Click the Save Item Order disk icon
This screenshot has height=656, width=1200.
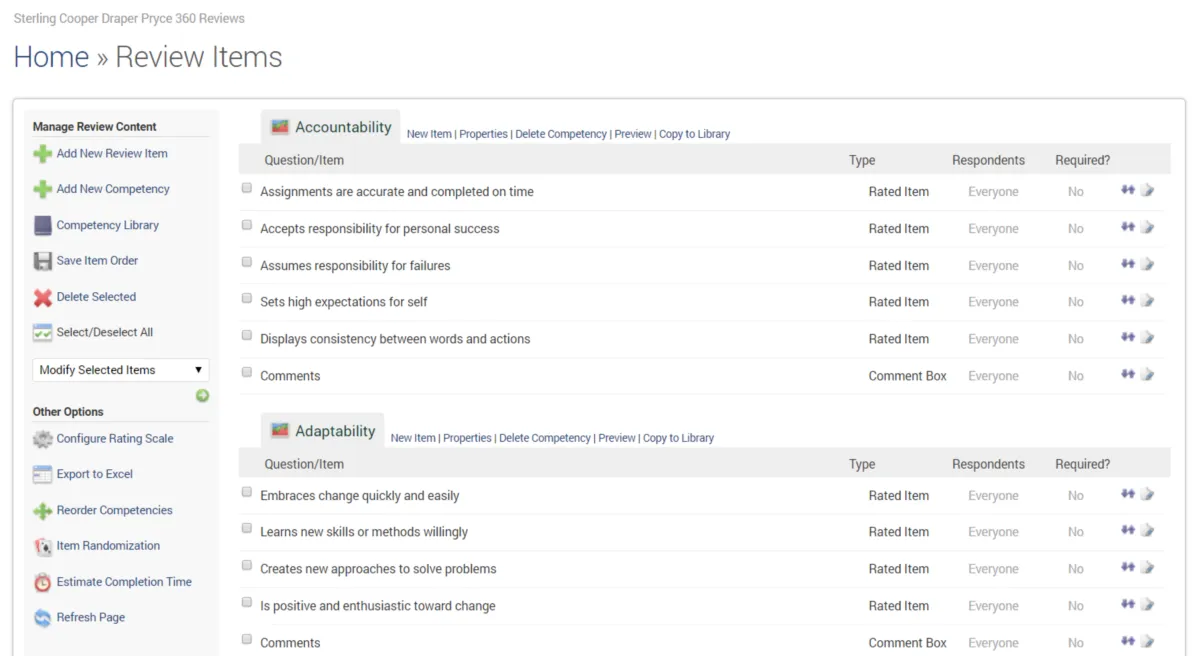pyautogui.click(x=42, y=261)
